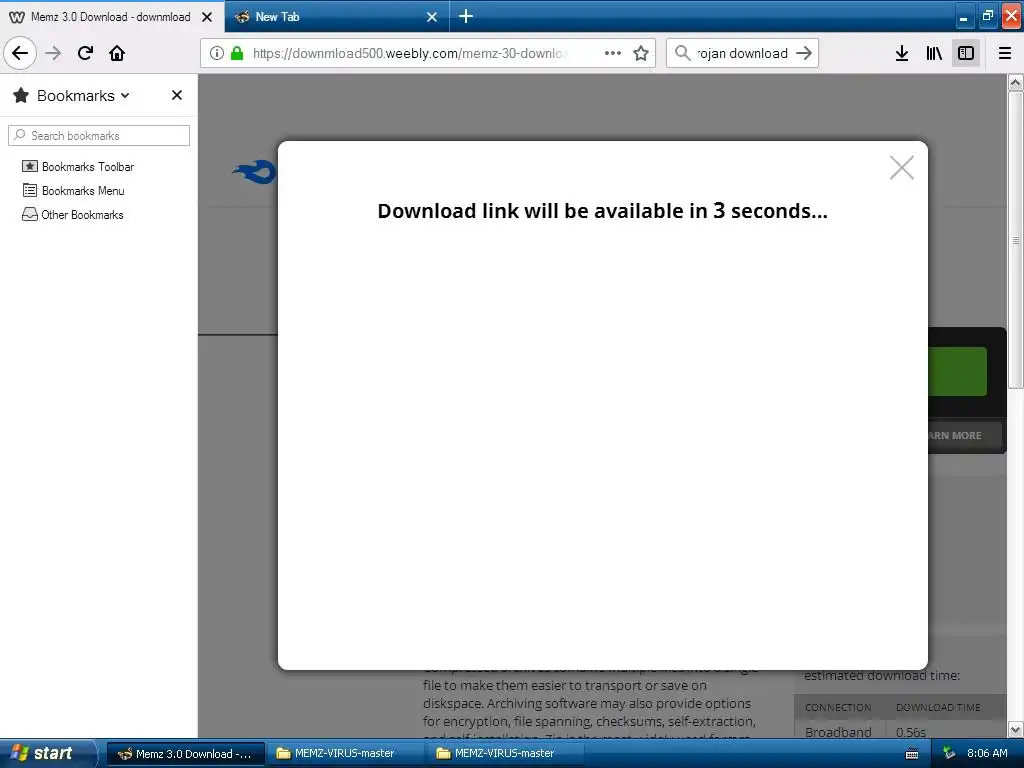Click the Search bookmarks field
1024x768 pixels.
coord(99,135)
